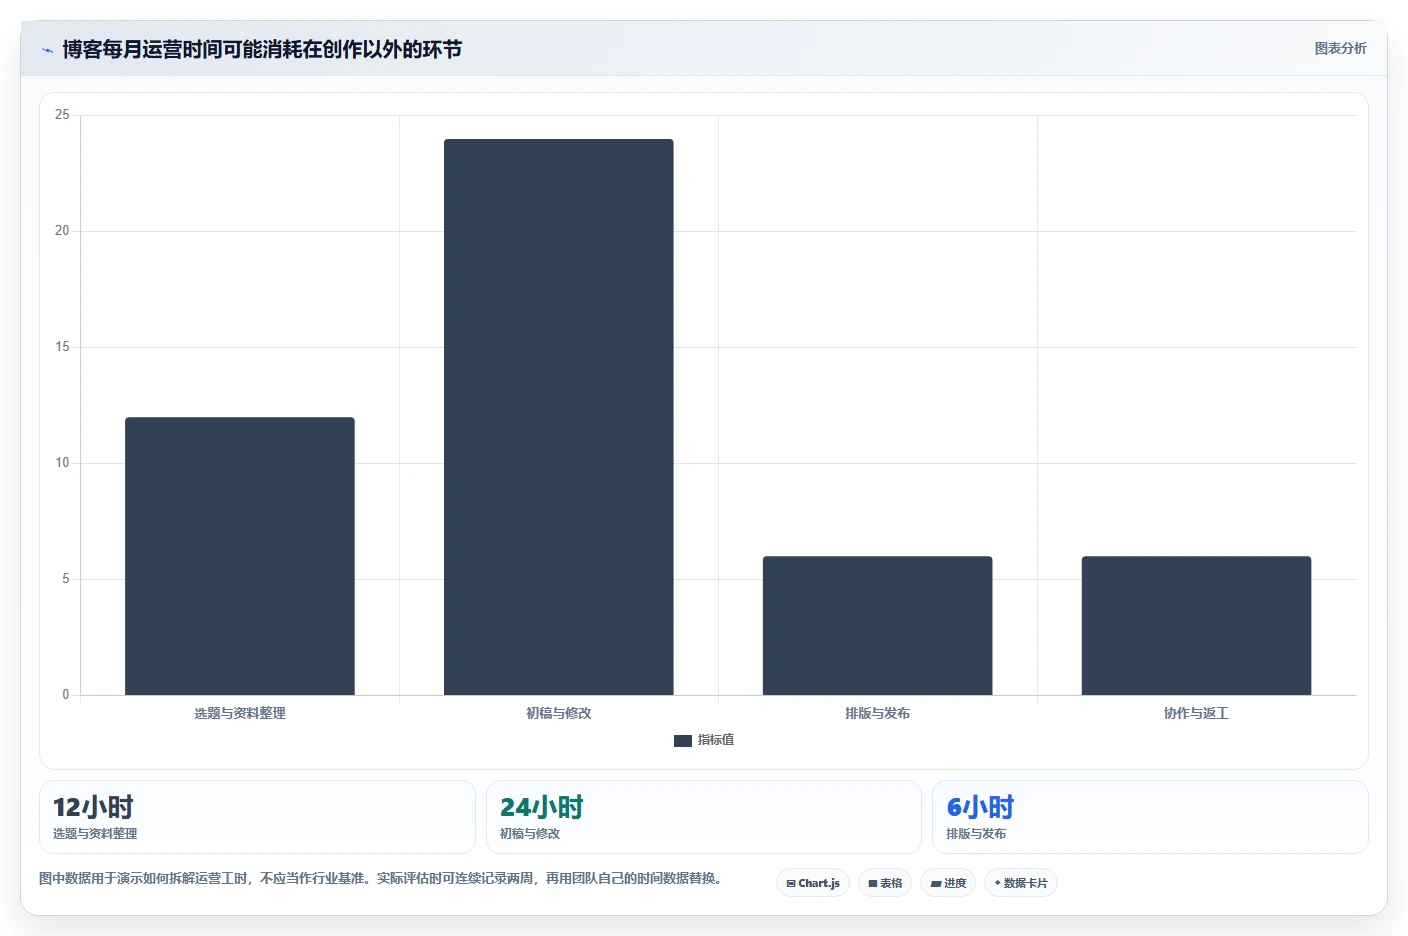Click the 协作与返工 x-axis label
The width and height of the screenshot is (1408, 936).
point(1196,713)
